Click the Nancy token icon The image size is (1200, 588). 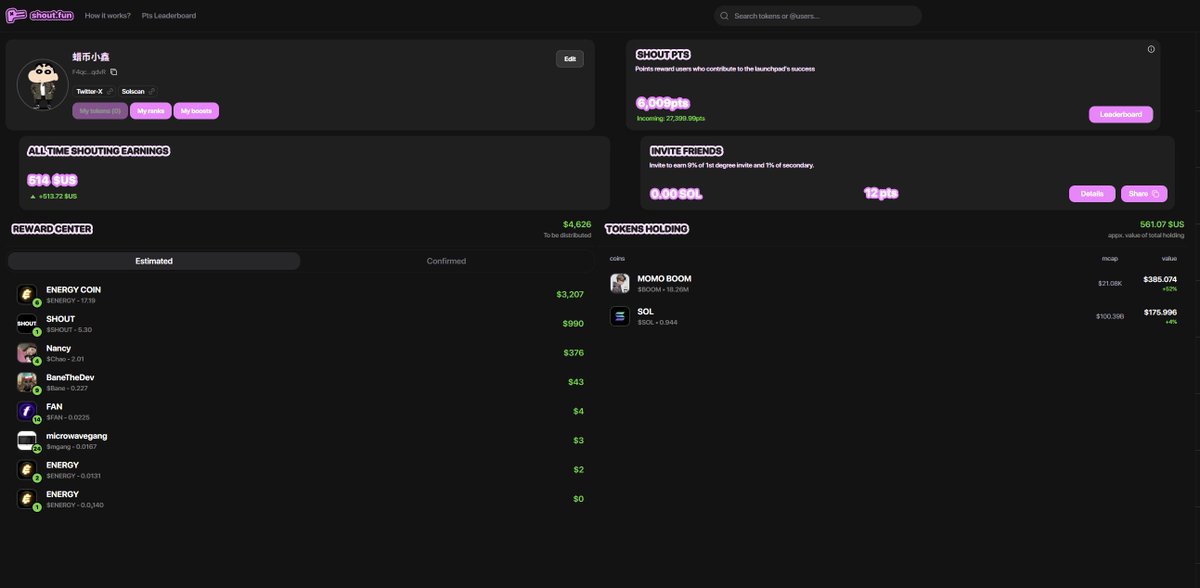27,352
